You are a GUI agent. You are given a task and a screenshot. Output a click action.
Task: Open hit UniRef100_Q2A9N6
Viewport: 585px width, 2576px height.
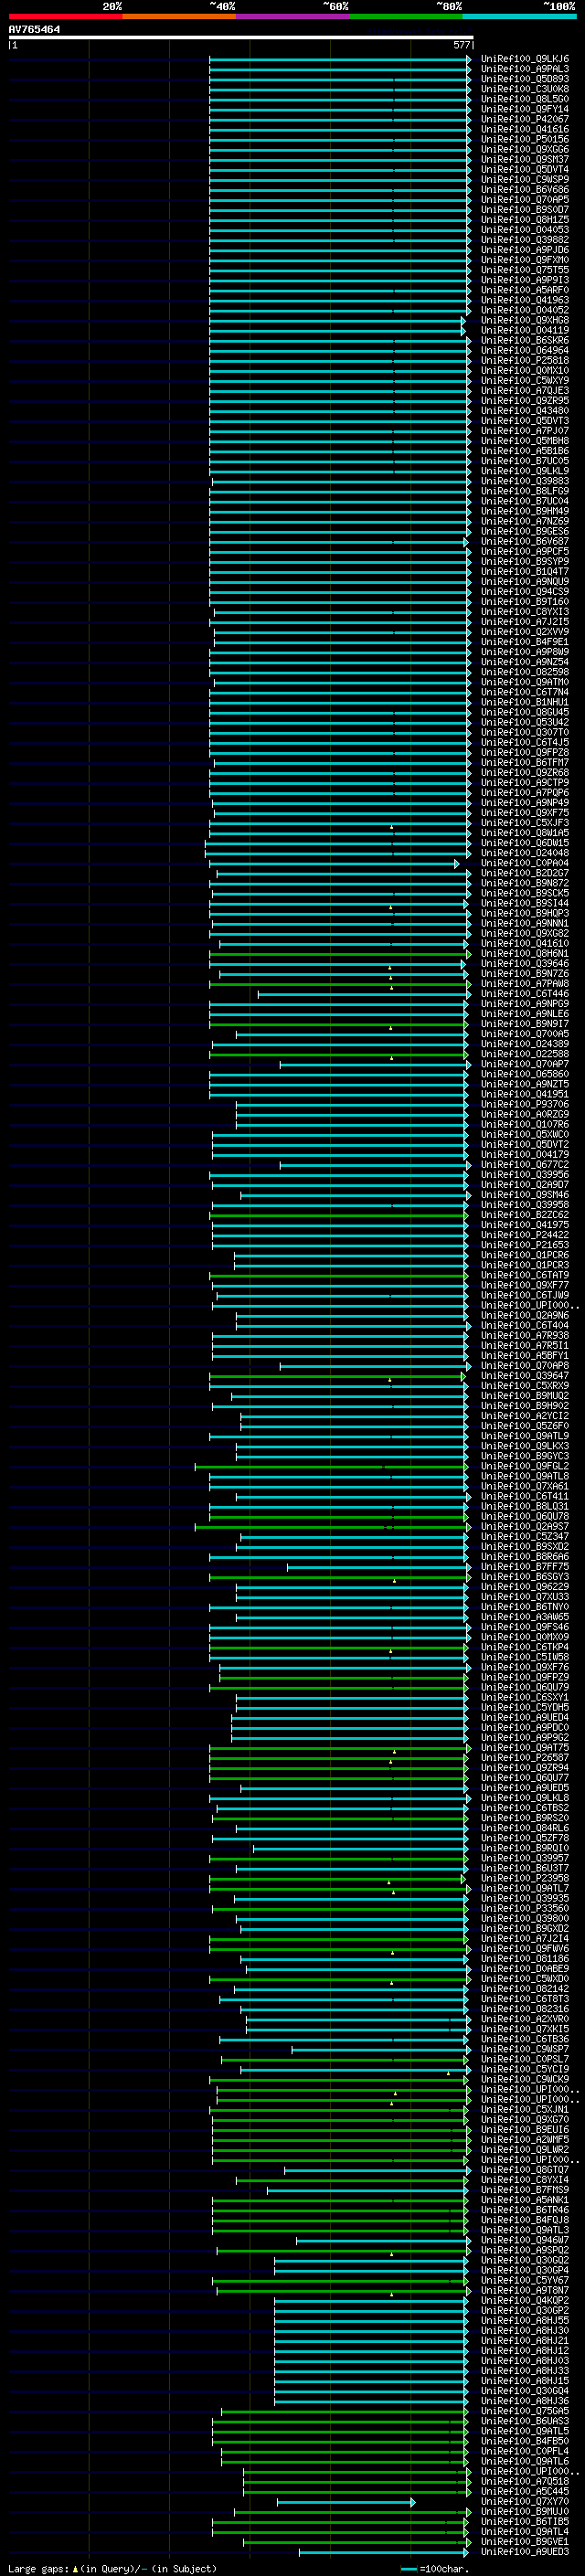point(525,1316)
